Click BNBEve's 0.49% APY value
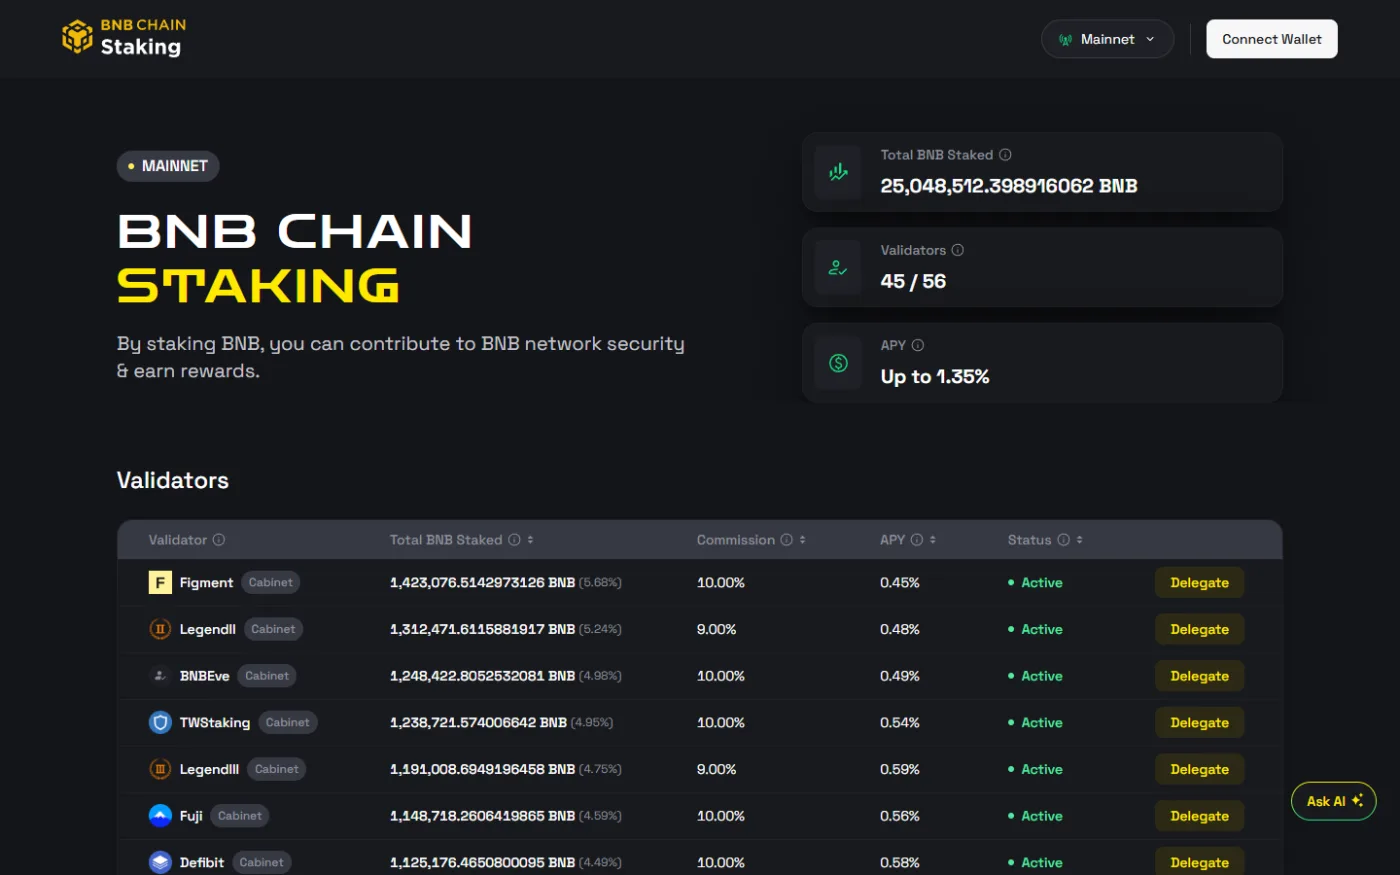This screenshot has width=1400, height=875. pyautogui.click(x=900, y=676)
